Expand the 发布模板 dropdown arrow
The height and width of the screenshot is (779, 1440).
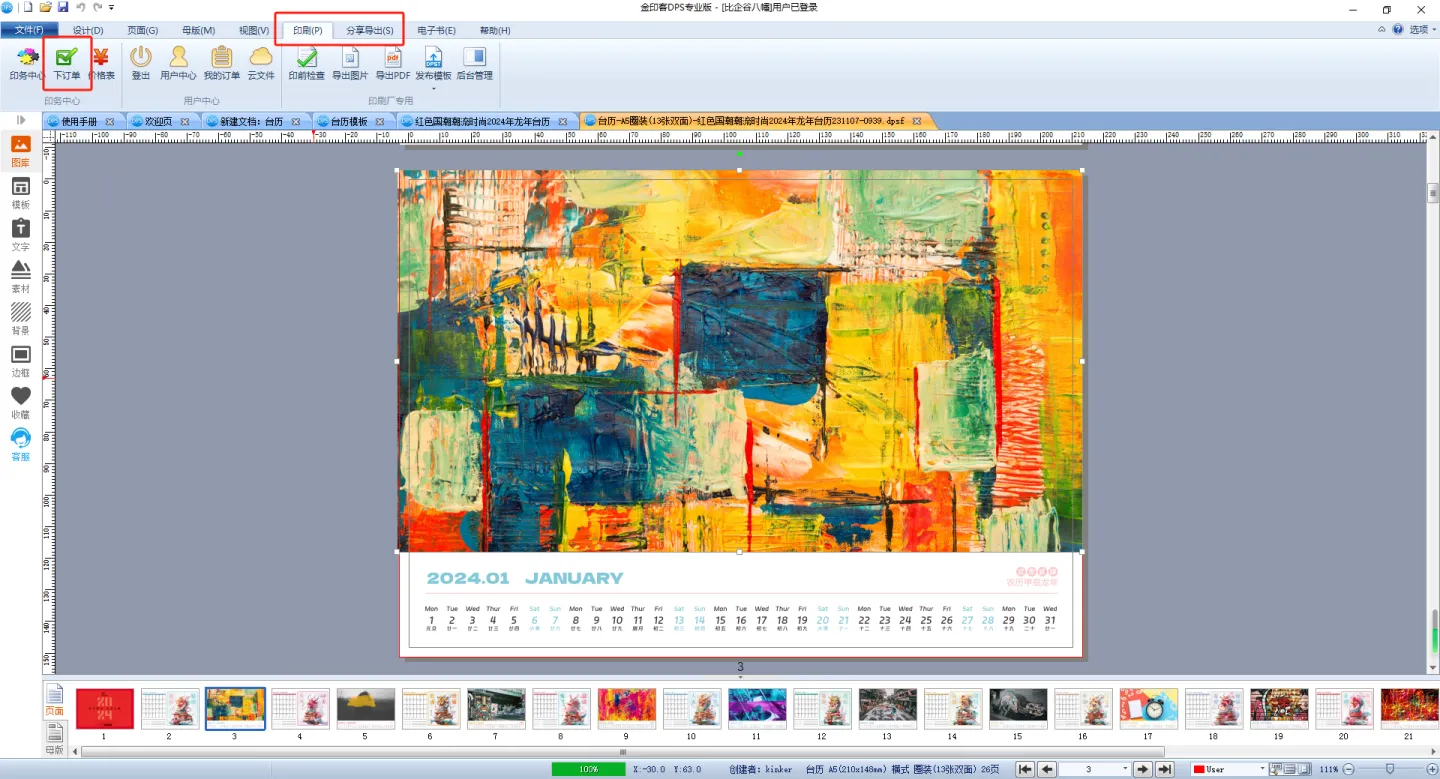(x=434, y=89)
